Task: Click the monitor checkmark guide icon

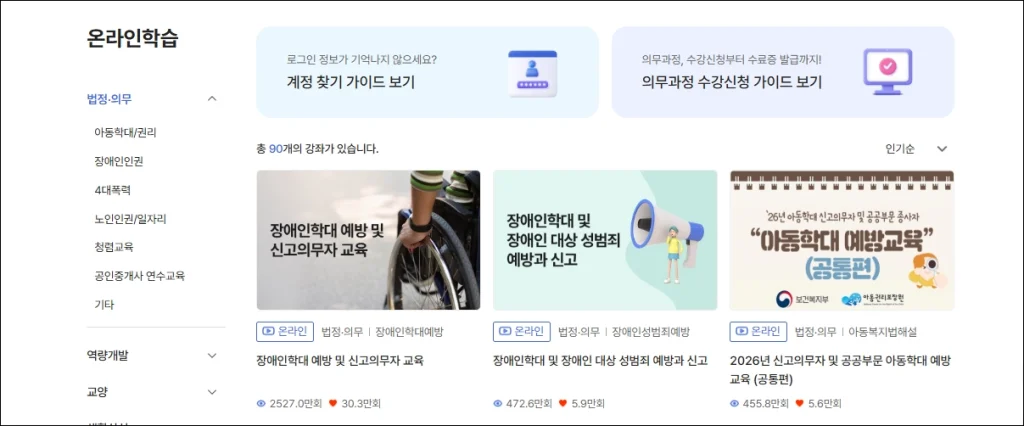Action: pos(888,72)
